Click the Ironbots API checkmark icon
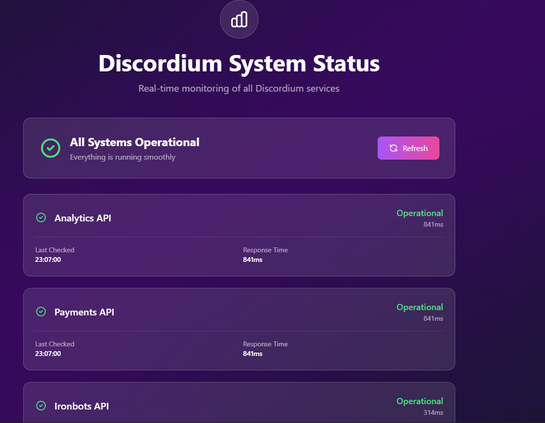 click(41, 406)
